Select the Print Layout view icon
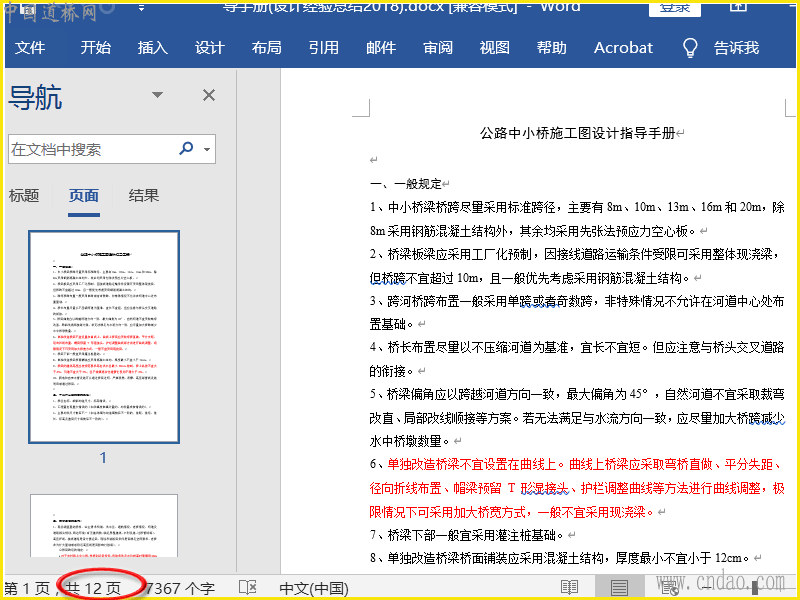Screen dimensions: 800x600 619,588
